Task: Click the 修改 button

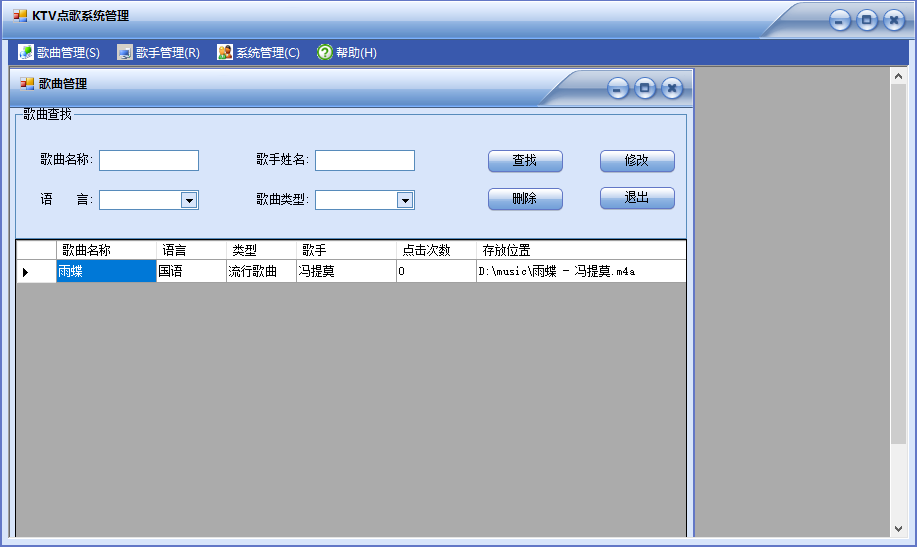Action: pos(637,161)
